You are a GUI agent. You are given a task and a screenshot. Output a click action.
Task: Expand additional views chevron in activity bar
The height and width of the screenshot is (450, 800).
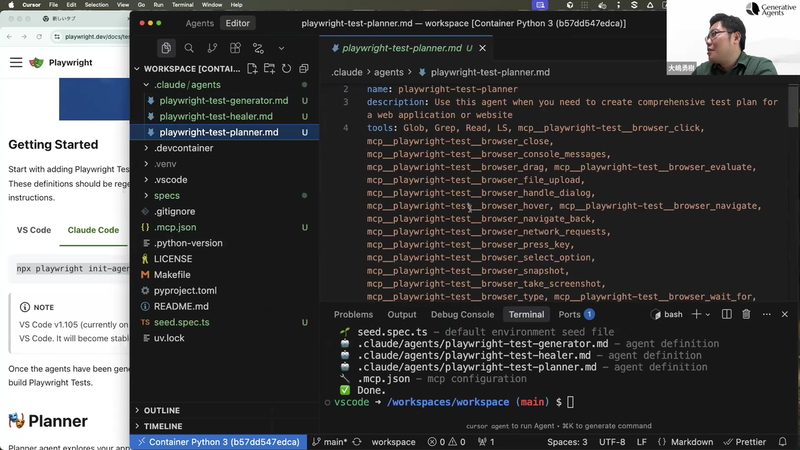tap(281, 48)
